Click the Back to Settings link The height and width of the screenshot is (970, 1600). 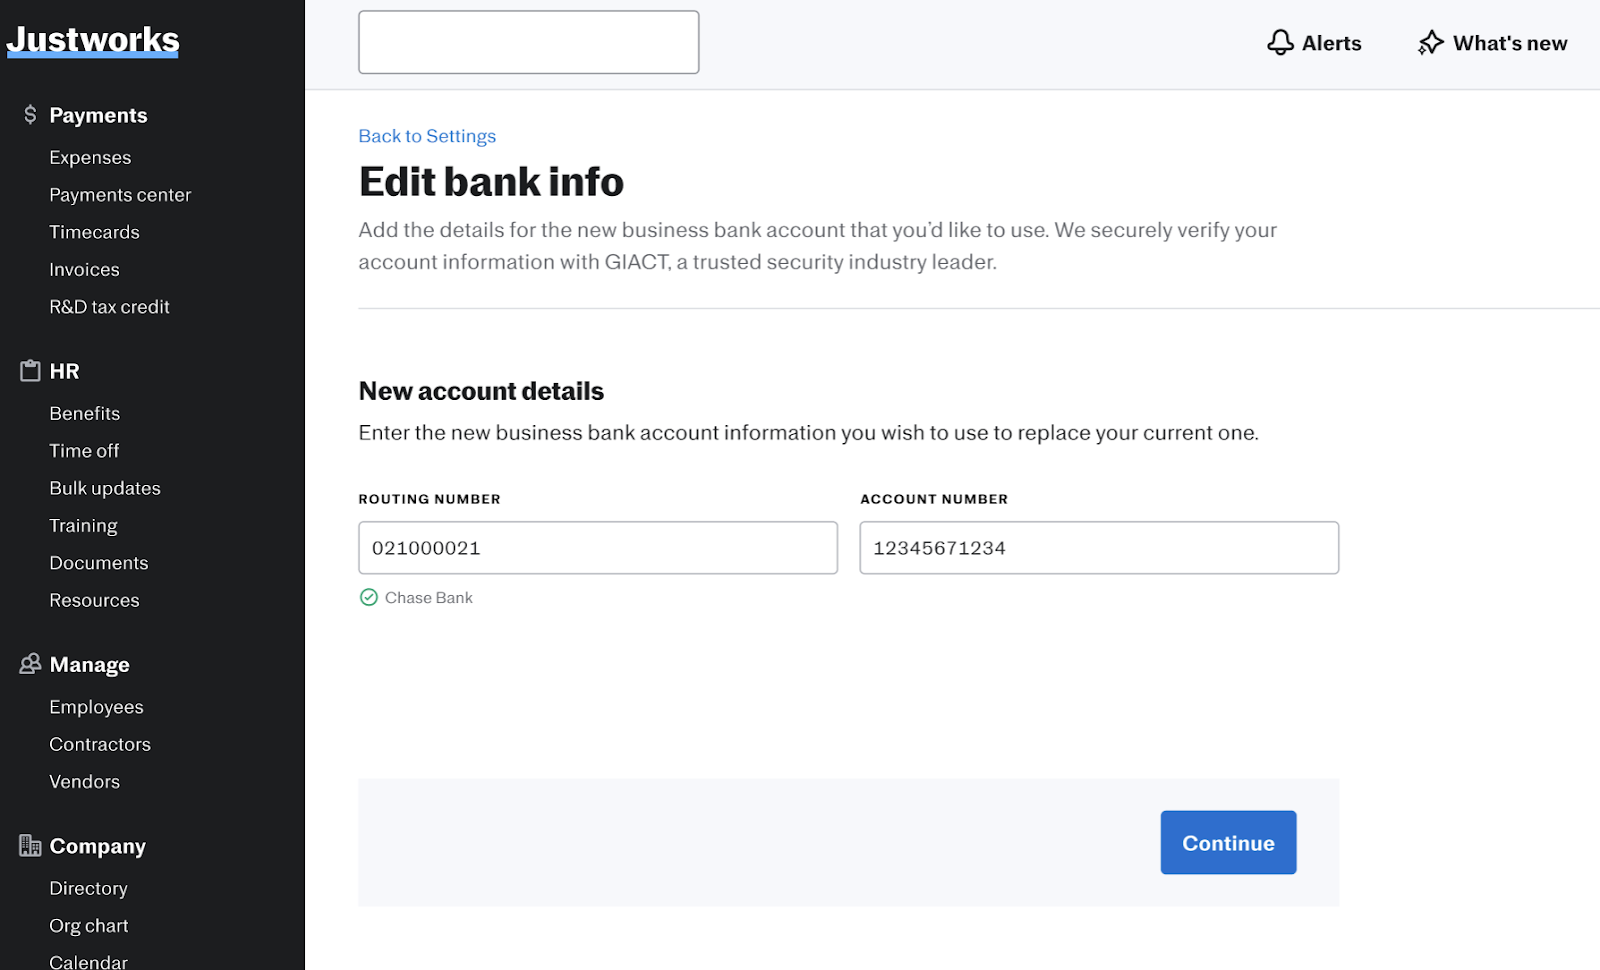click(x=427, y=136)
